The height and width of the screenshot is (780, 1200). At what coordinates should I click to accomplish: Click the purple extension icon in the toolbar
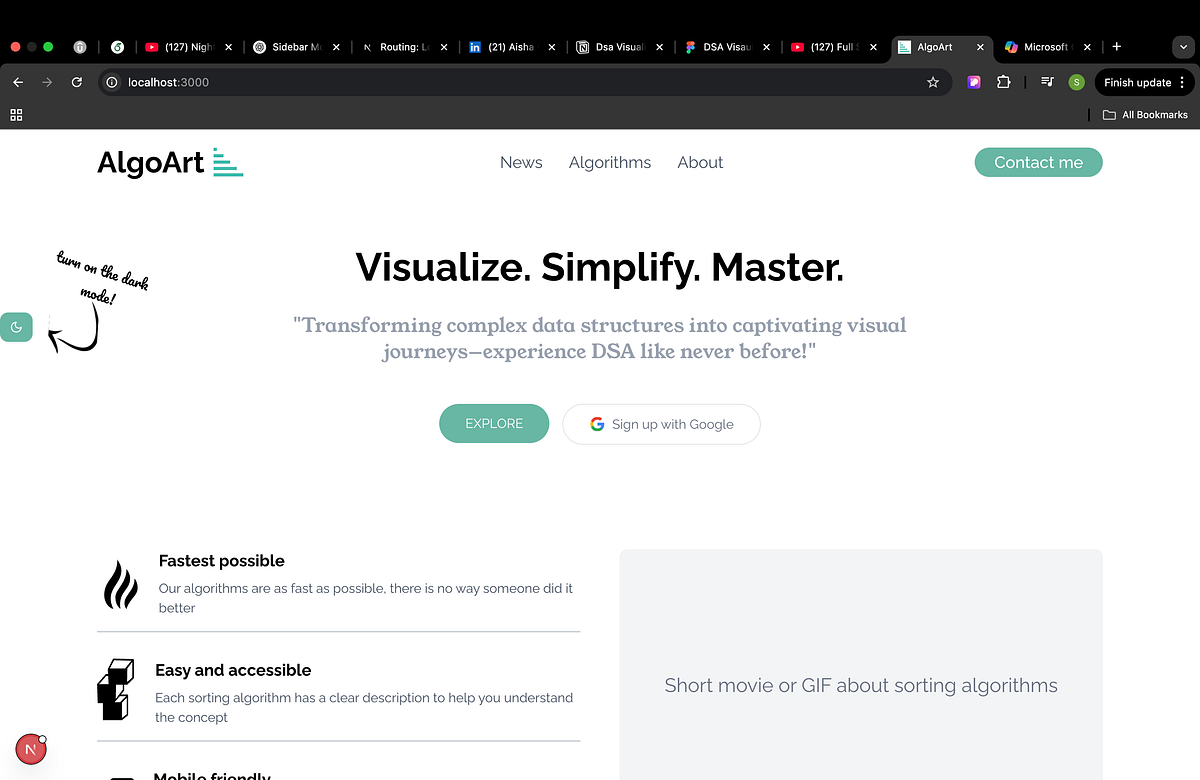point(973,82)
